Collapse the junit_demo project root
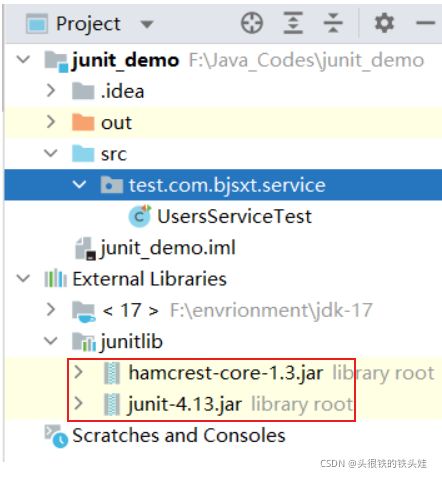Viewport: 442px width, 477px height. [23, 60]
